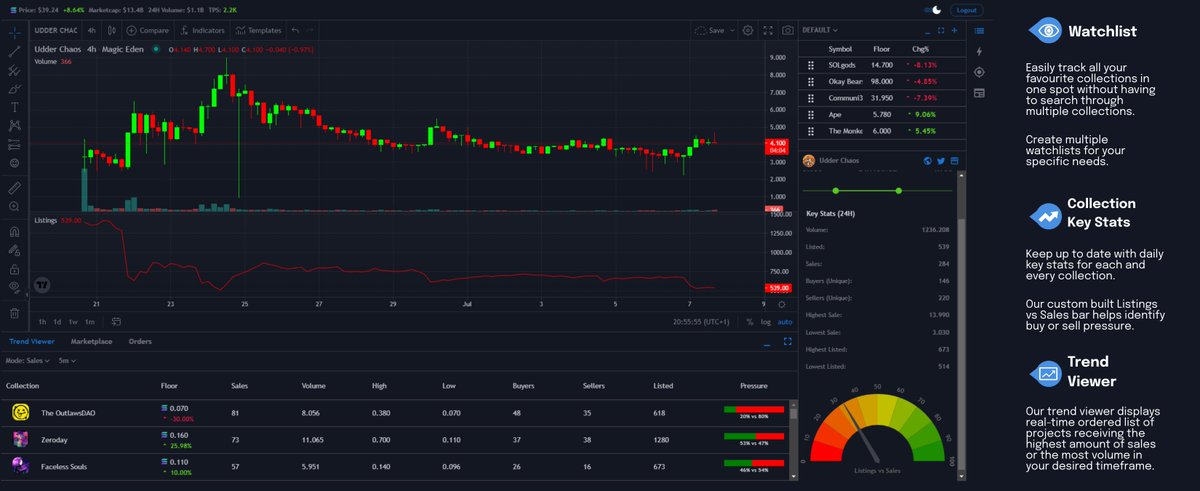Open the Mode: Sales dropdown
The image size is (1200, 491).
point(27,359)
